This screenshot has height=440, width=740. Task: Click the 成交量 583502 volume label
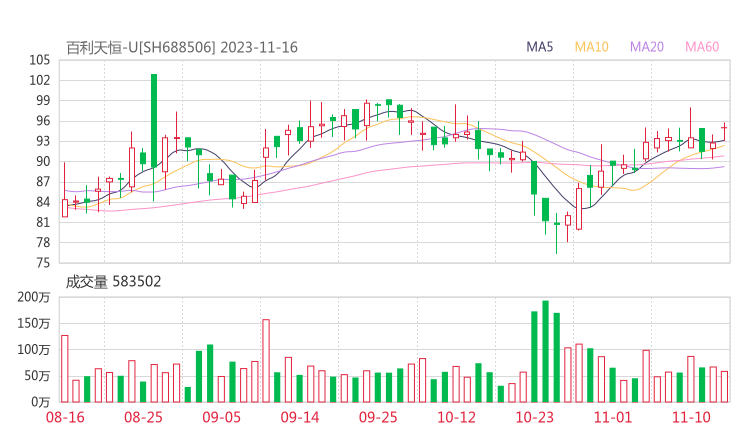click(x=113, y=282)
